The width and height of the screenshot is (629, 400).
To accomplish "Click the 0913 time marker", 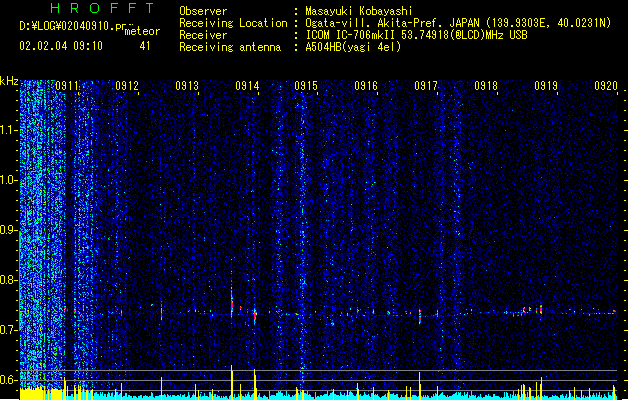I will click(x=187, y=86).
